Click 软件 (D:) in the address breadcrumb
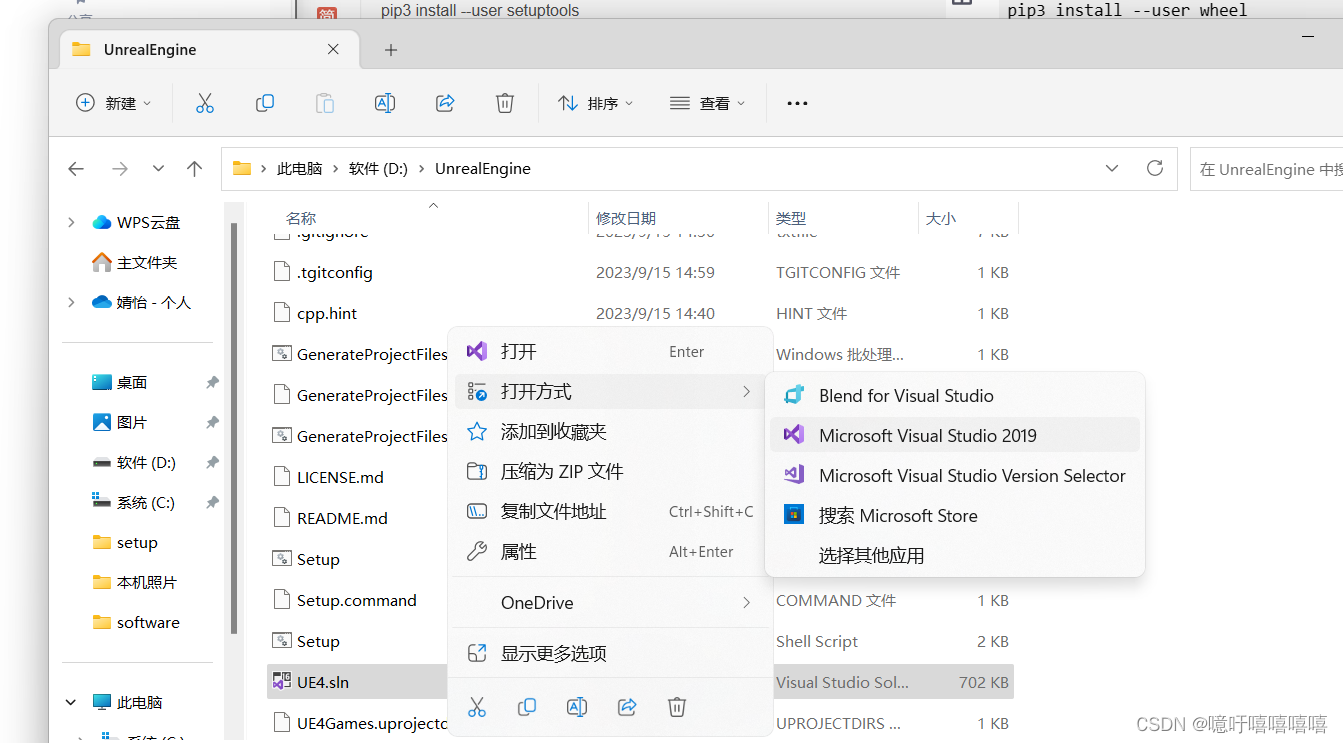1343x743 pixels. tap(378, 168)
